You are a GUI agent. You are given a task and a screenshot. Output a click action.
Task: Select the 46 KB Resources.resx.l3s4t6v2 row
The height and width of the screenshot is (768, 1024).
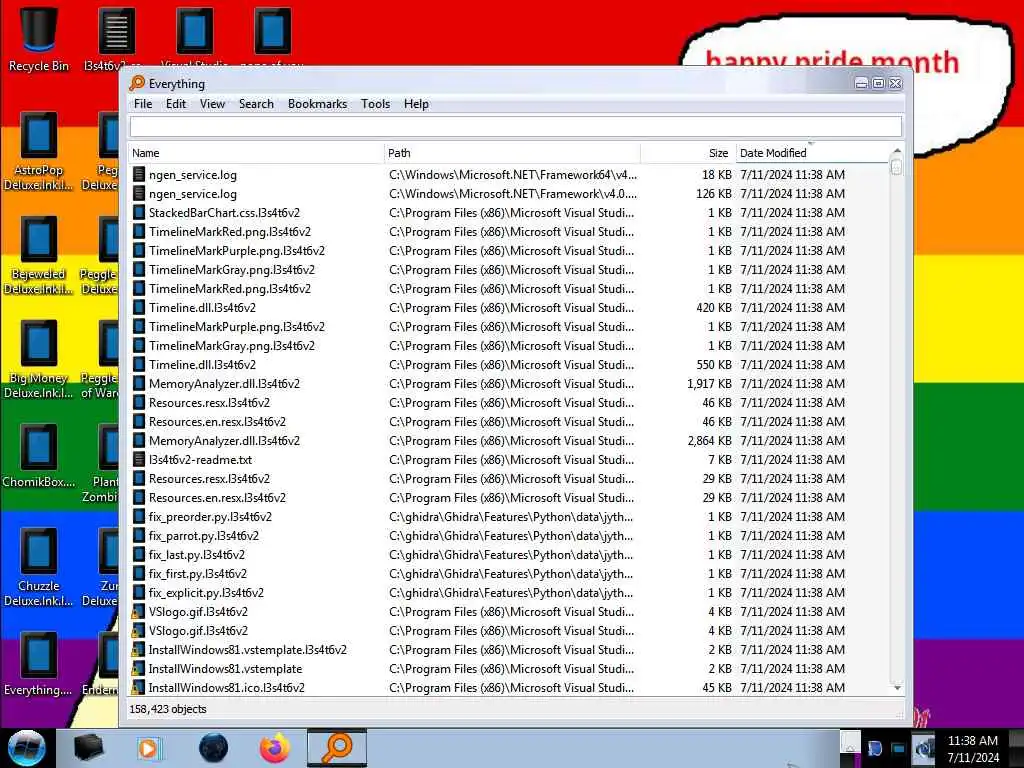pyautogui.click(x=509, y=402)
